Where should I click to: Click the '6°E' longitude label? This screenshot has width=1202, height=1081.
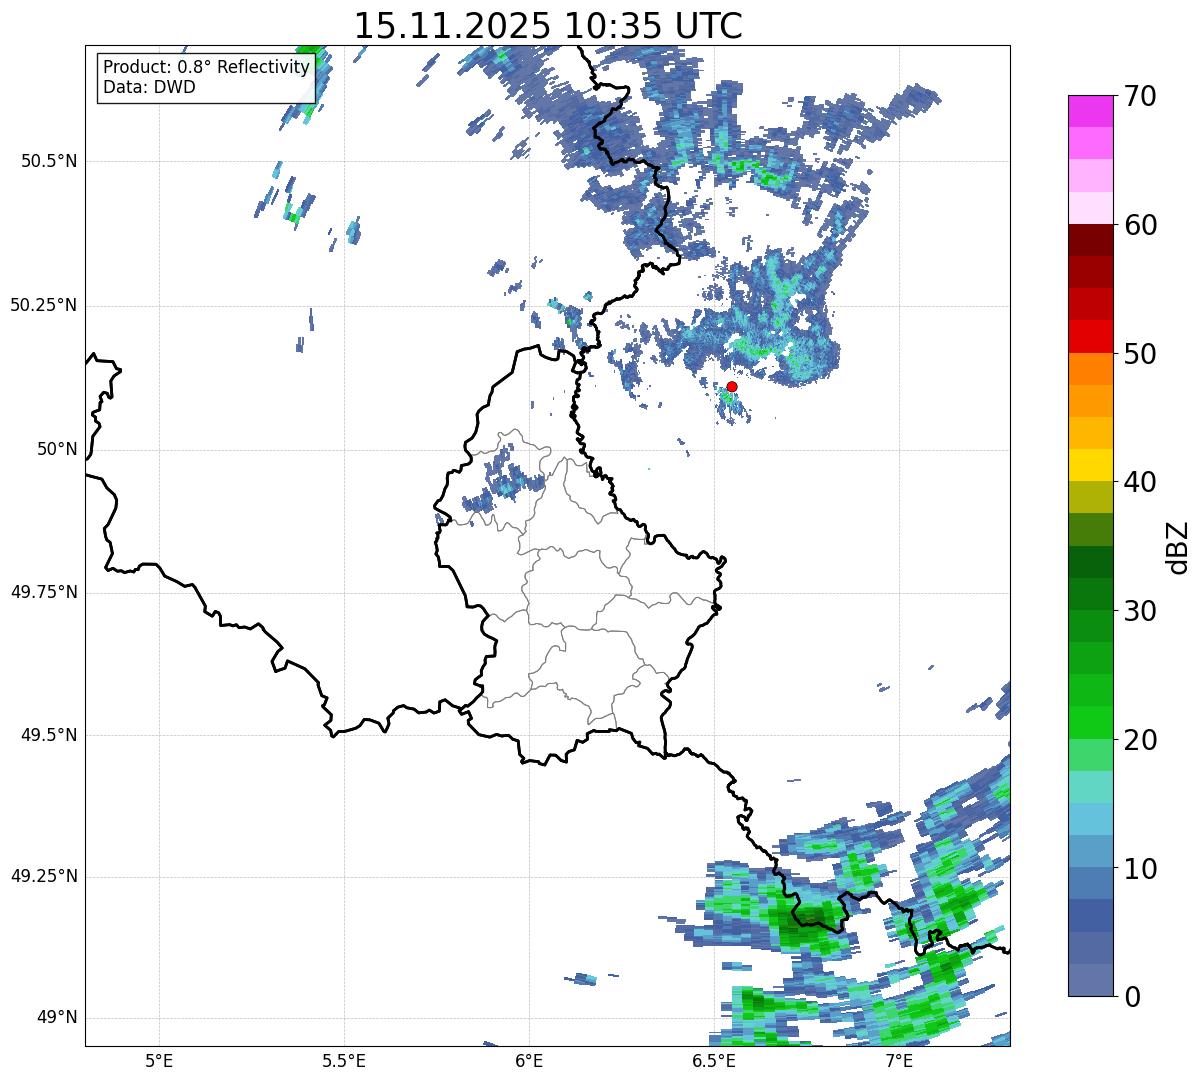coord(529,1060)
